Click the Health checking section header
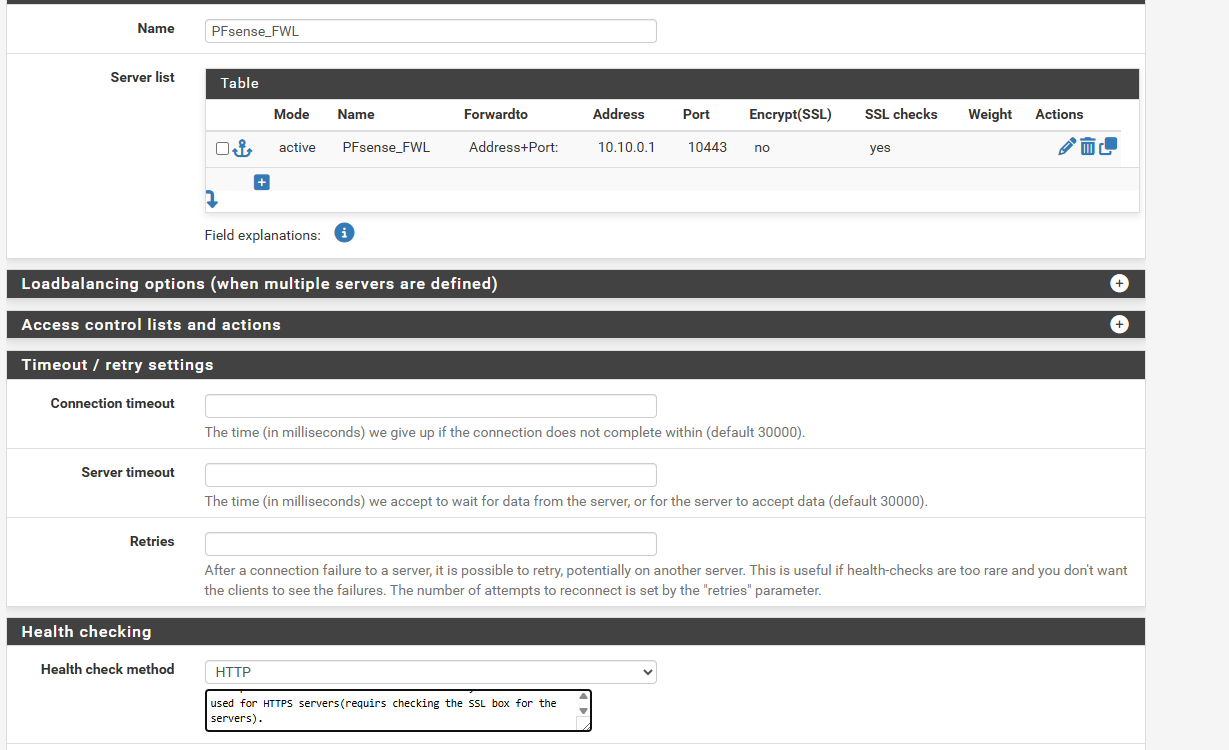This screenshot has height=750, width=1229. (x=576, y=632)
